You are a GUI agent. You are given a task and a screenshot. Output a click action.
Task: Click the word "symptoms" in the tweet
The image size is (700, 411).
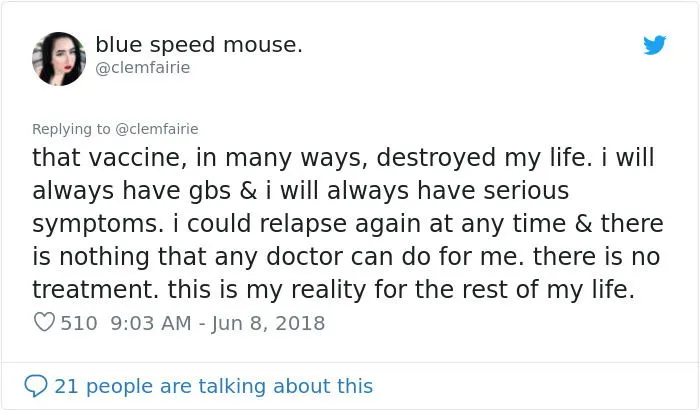coord(89,223)
